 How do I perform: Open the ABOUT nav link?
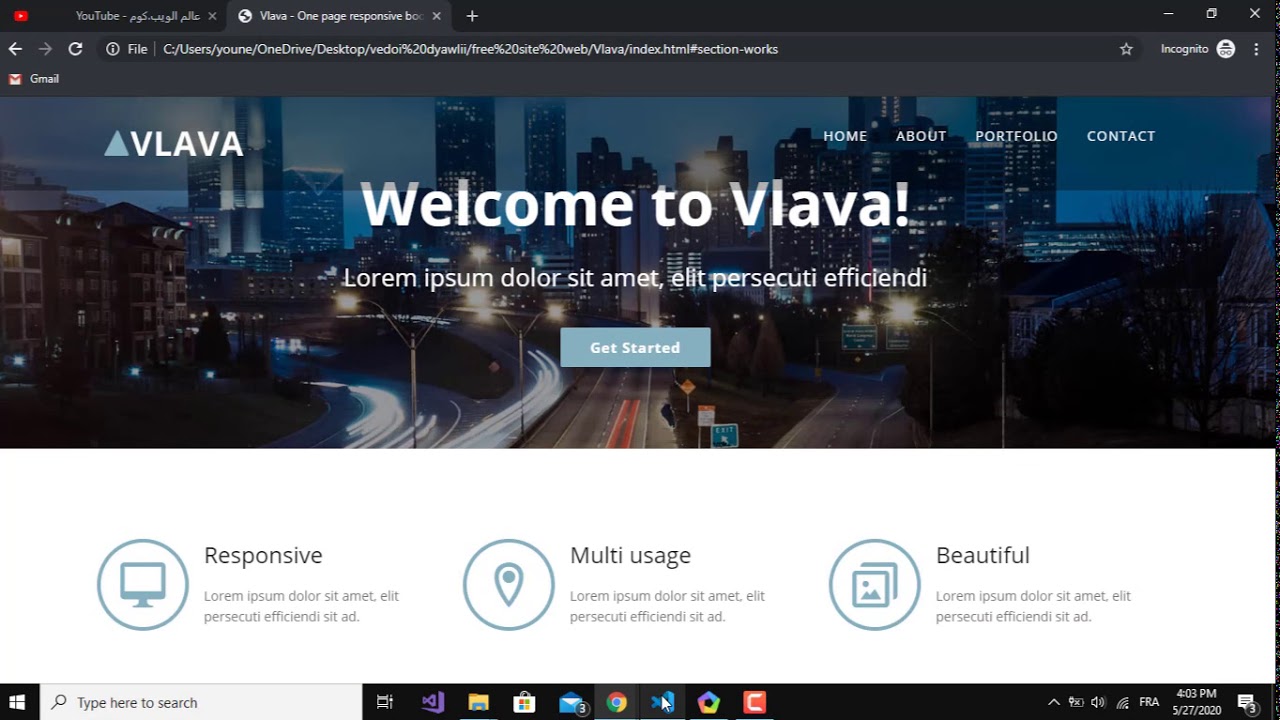(x=921, y=136)
